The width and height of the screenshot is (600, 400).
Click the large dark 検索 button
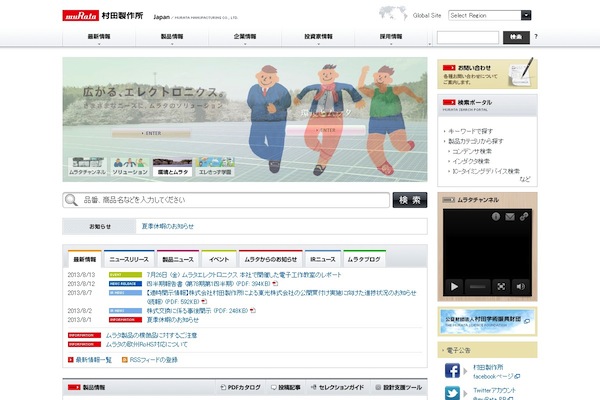410,200
